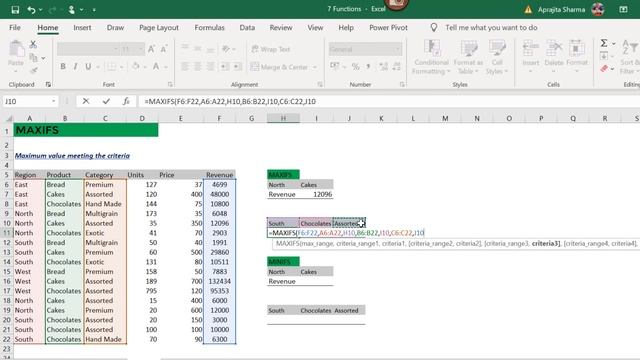
Task: Open Fill Color dropdown arrow
Action: point(144,67)
